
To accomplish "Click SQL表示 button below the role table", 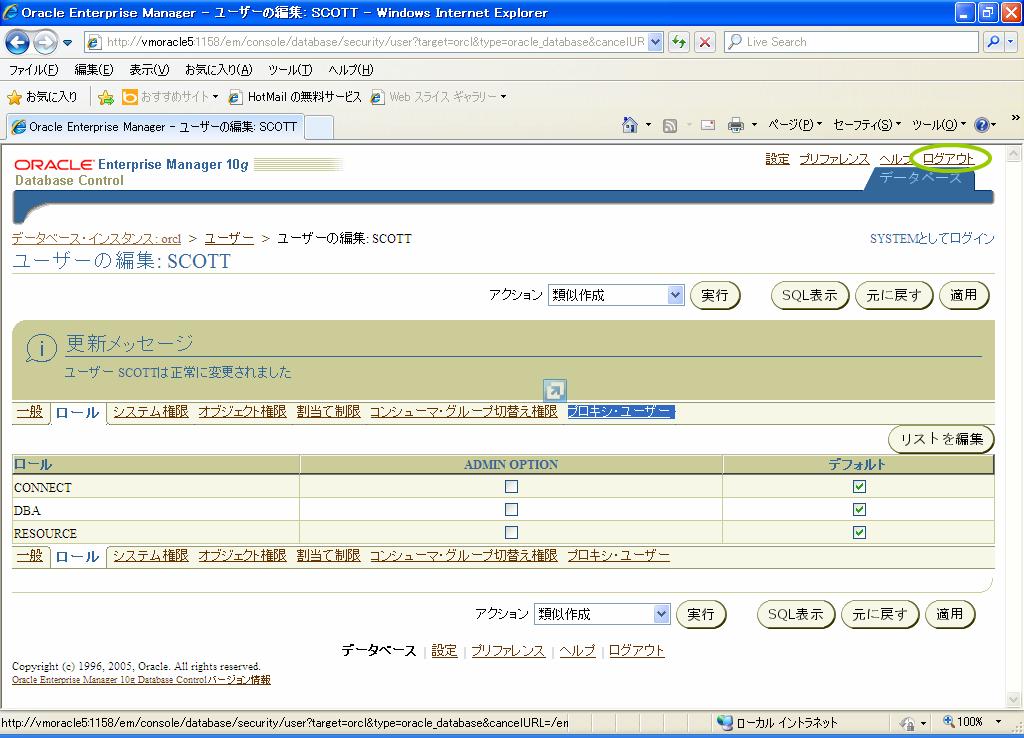I will pyautogui.click(x=796, y=614).
